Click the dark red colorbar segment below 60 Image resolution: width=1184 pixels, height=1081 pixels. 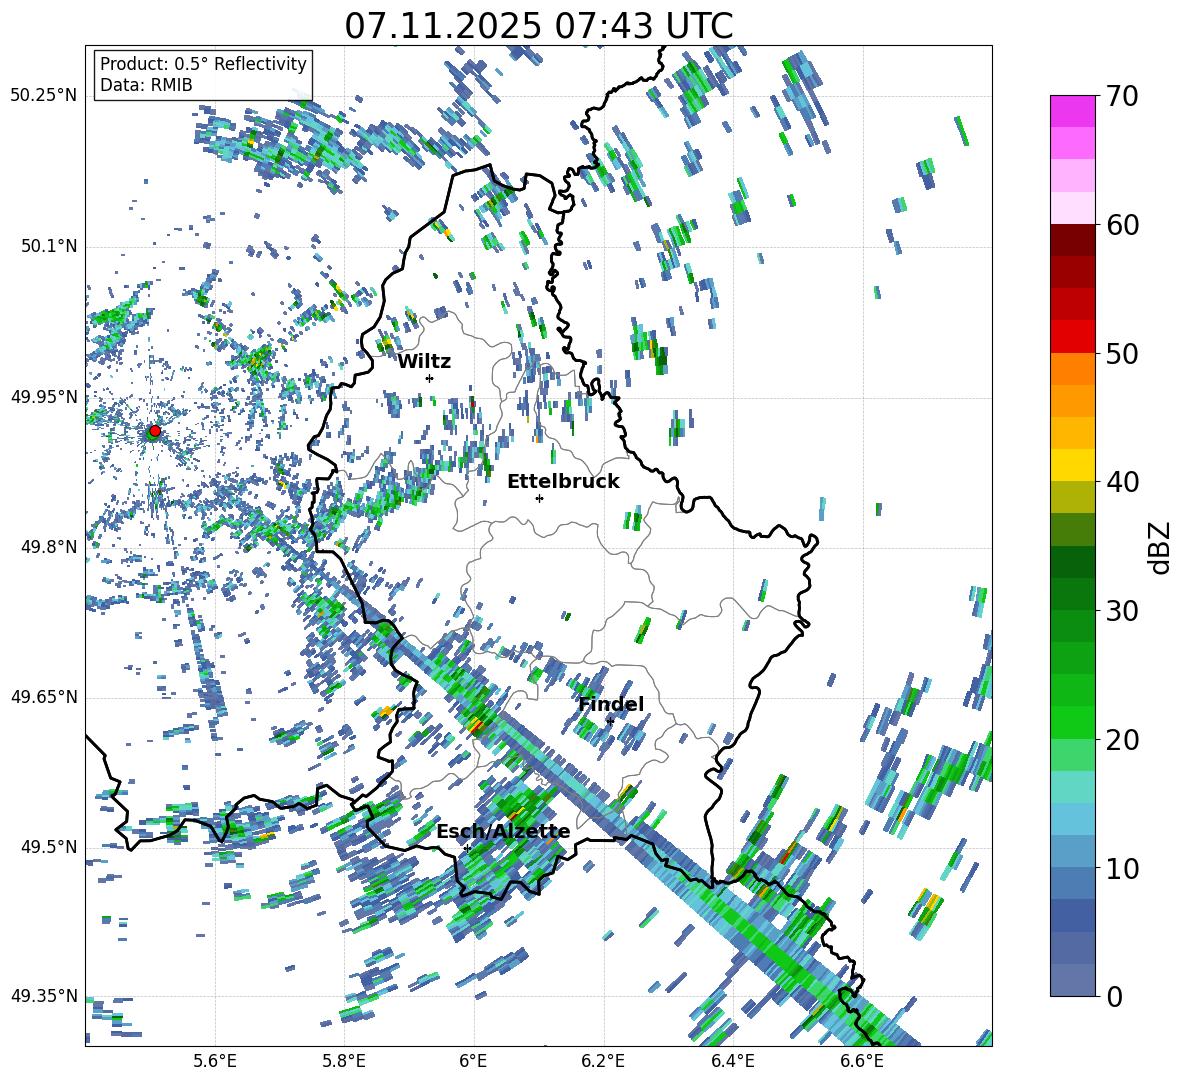coord(1072,240)
